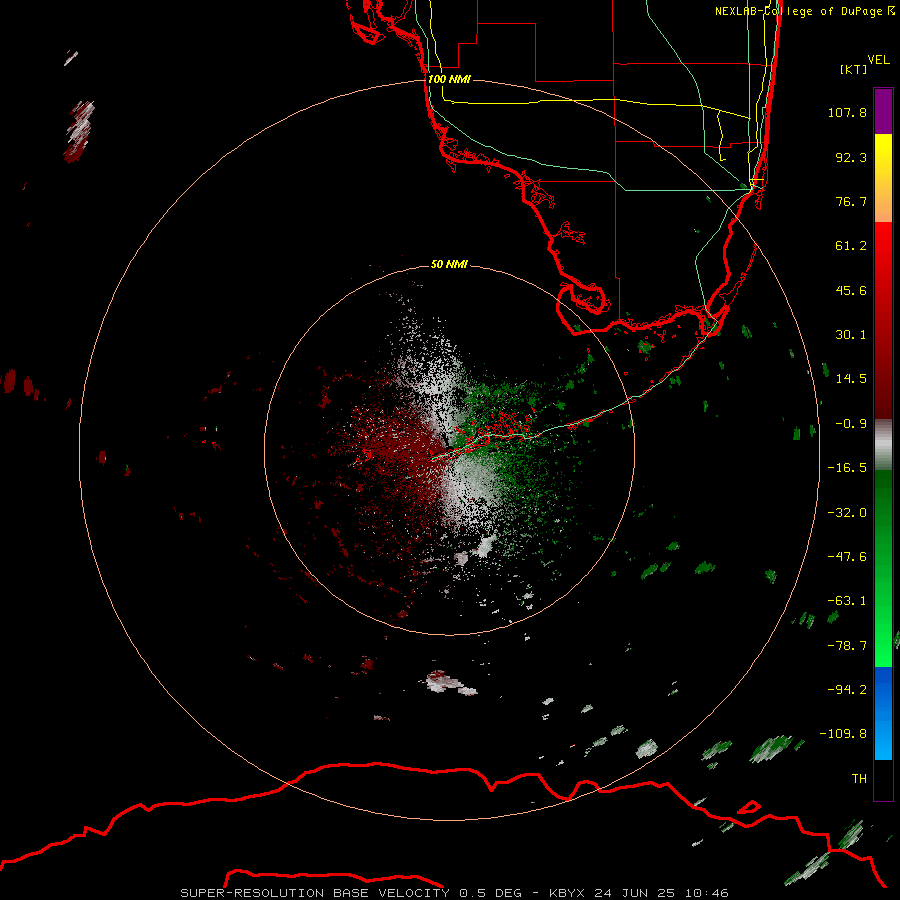This screenshot has height=900, width=900.
Task: Click the -47.6 value on velocity scale
Action: point(847,557)
